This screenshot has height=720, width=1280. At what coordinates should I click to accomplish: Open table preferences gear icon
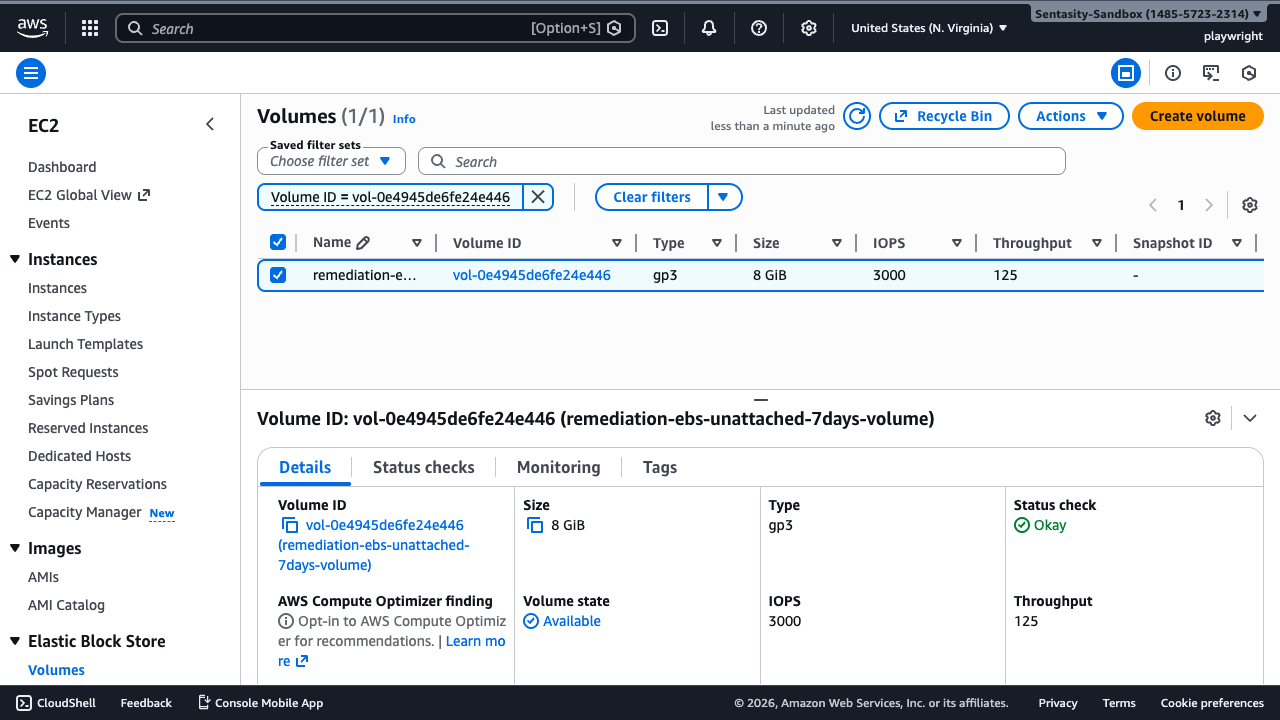[x=1249, y=205]
